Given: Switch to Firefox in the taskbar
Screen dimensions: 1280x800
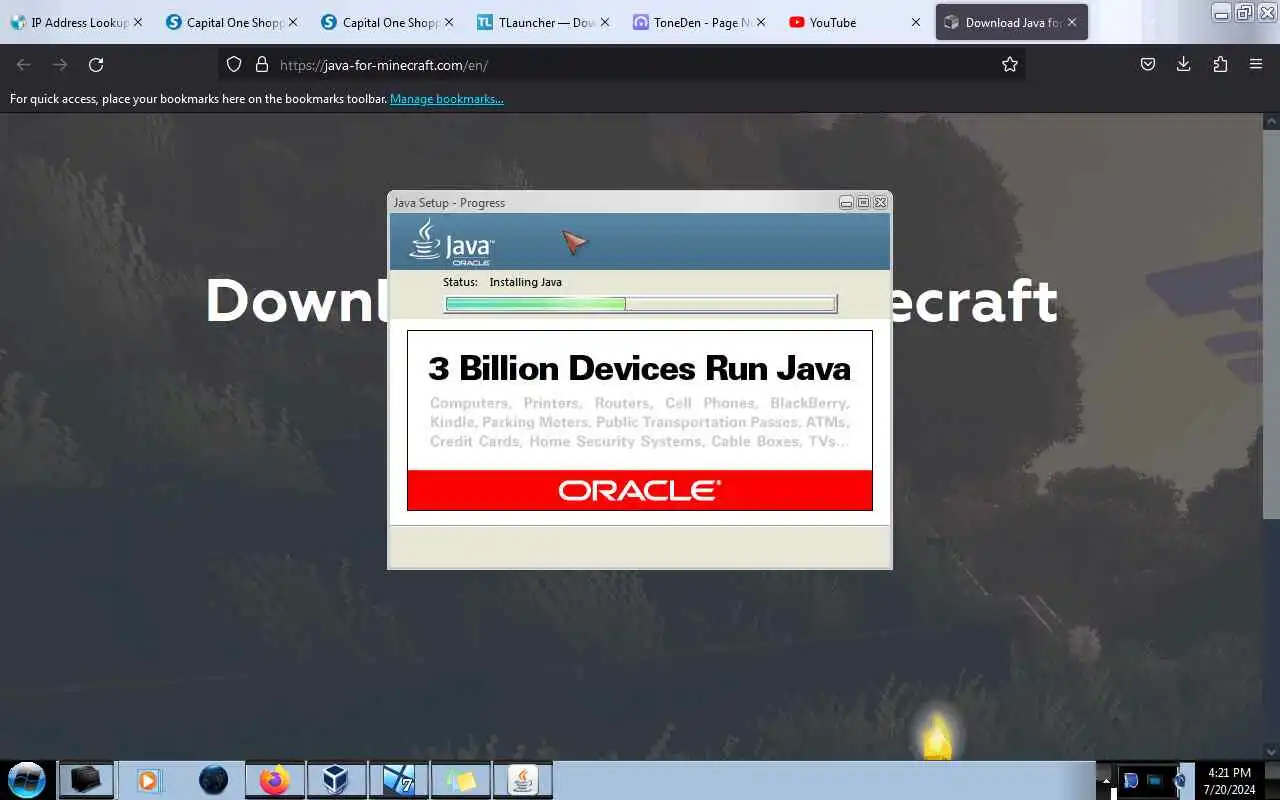Looking at the screenshot, I should click(x=274, y=780).
